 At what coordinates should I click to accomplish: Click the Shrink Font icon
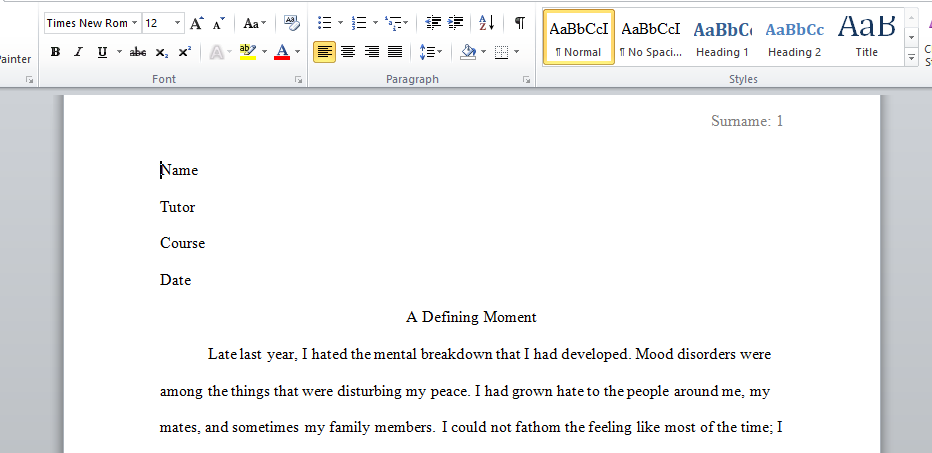(219, 23)
